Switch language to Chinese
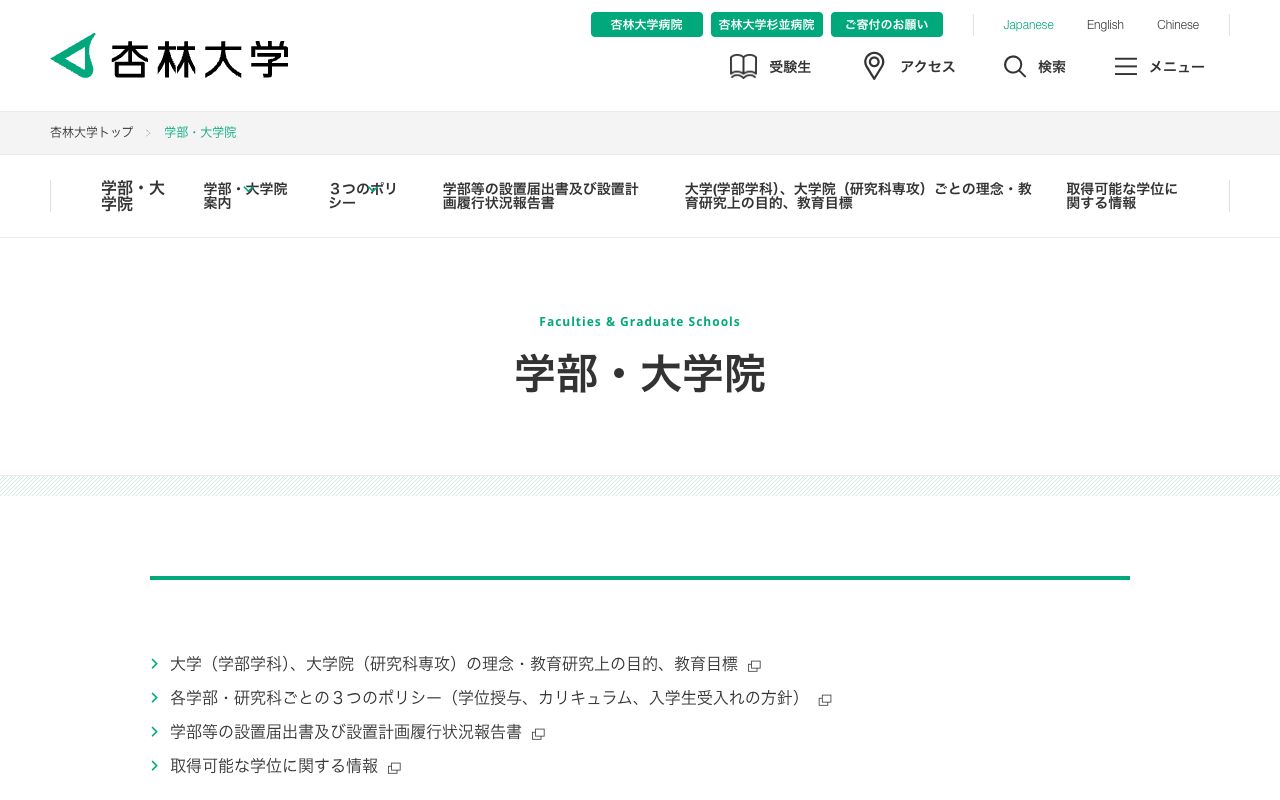The width and height of the screenshot is (1280, 800). [1178, 25]
